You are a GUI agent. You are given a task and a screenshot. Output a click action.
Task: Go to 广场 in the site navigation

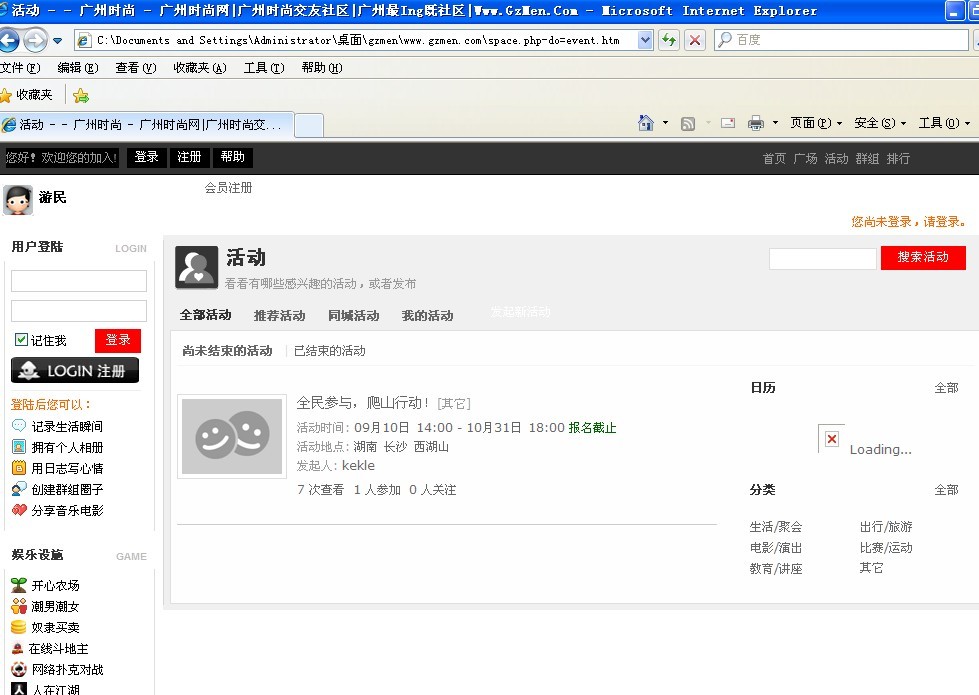805,159
